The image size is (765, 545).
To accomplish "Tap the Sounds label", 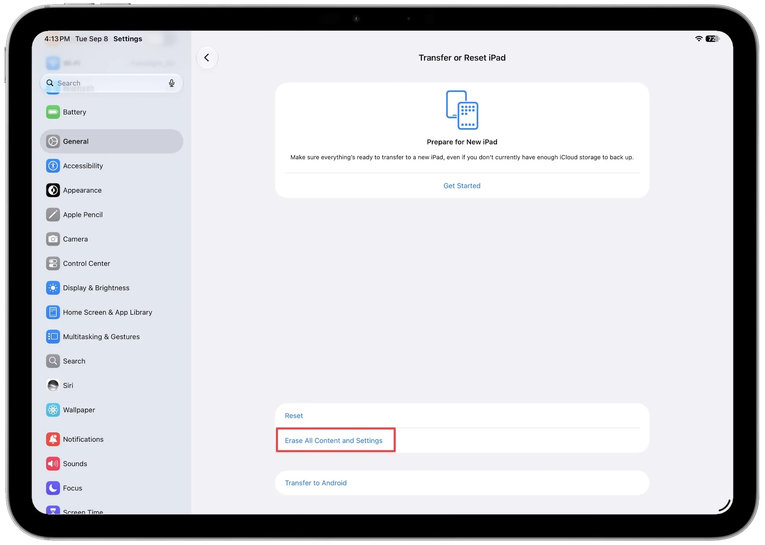I will coord(75,464).
